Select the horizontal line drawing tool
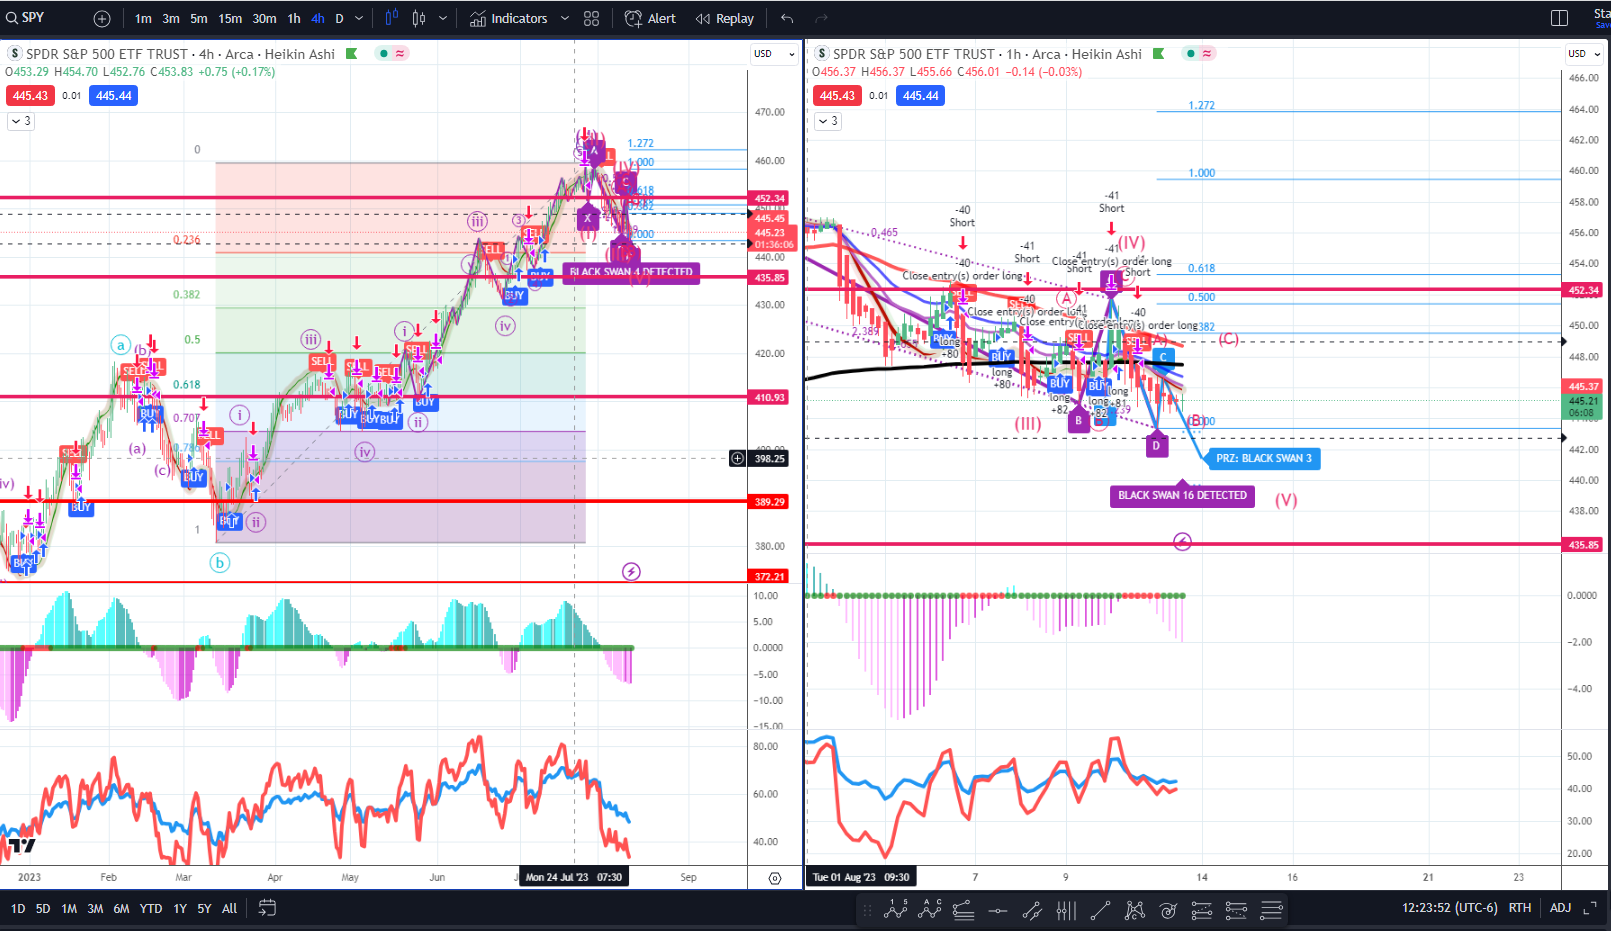Viewport: 1611px width, 931px height. pyautogui.click(x=998, y=910)
